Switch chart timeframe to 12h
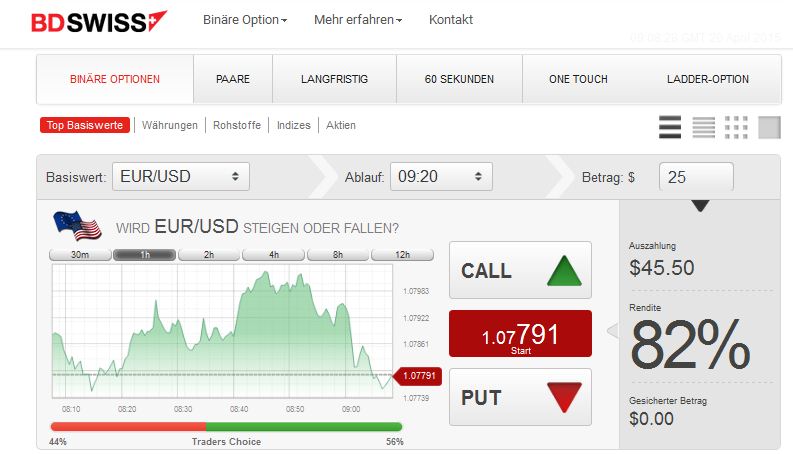Viewport: 793px width, 454px height. (403, 254)
